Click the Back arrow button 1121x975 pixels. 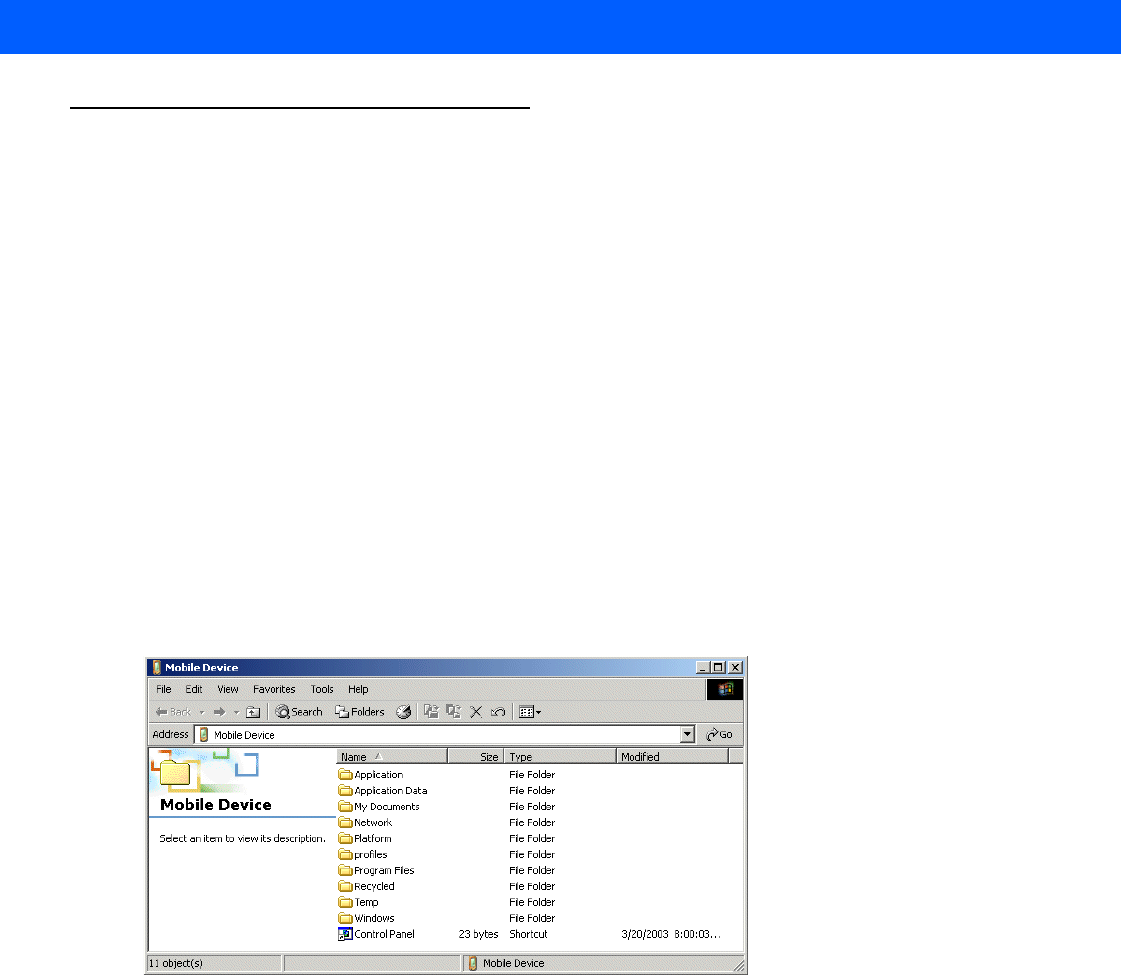173,712
